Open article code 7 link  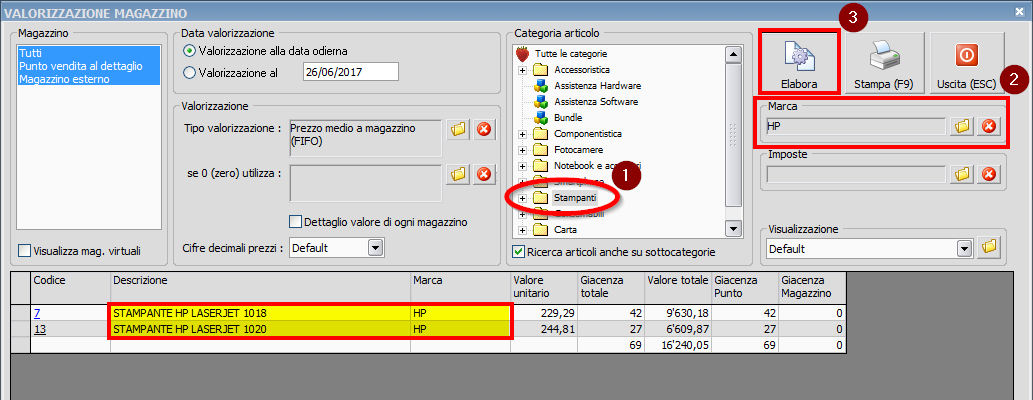(x=37, y=312)
